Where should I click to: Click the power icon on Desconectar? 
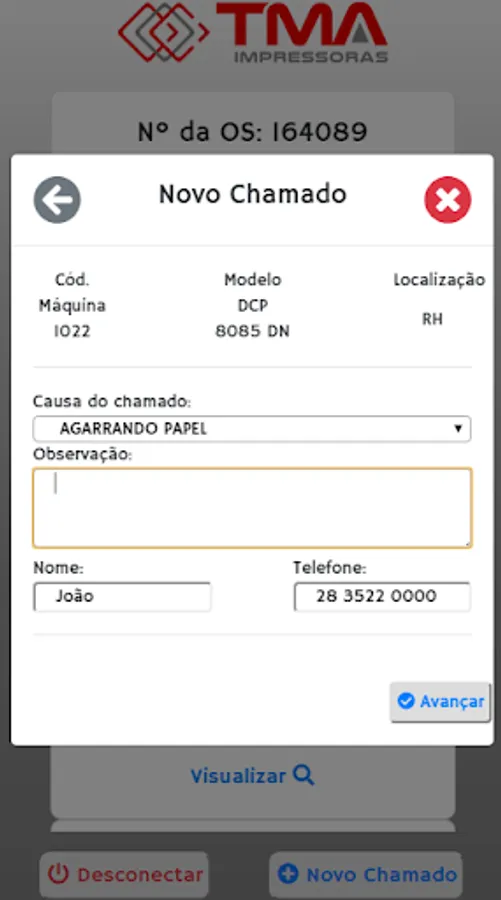(58, 874)
